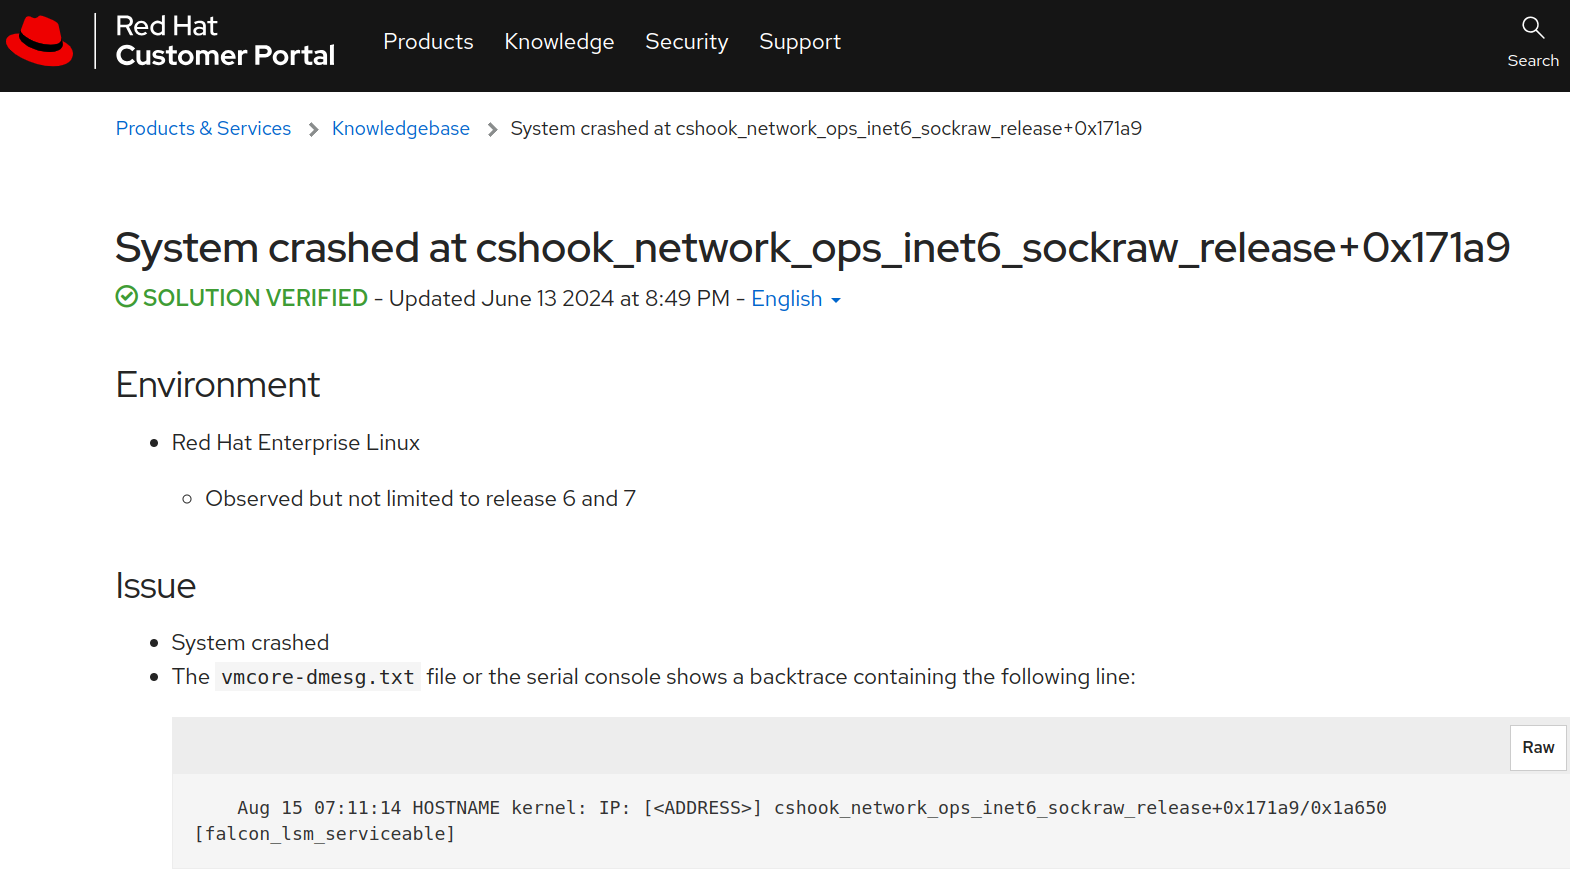Viewport: 1570px width, 873px height.
Task: Click the SOLUTION VERIFIED status label
Action: tap(255, 298)
